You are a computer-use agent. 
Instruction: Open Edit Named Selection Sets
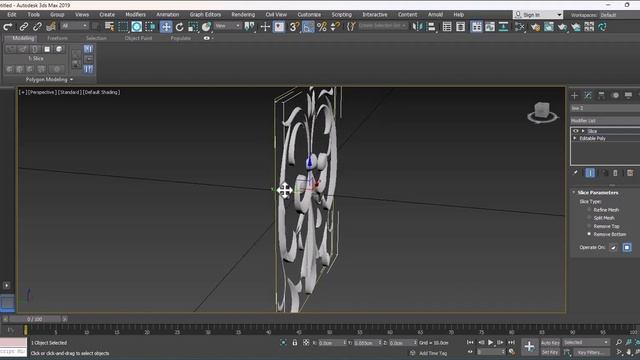[351, 27]
